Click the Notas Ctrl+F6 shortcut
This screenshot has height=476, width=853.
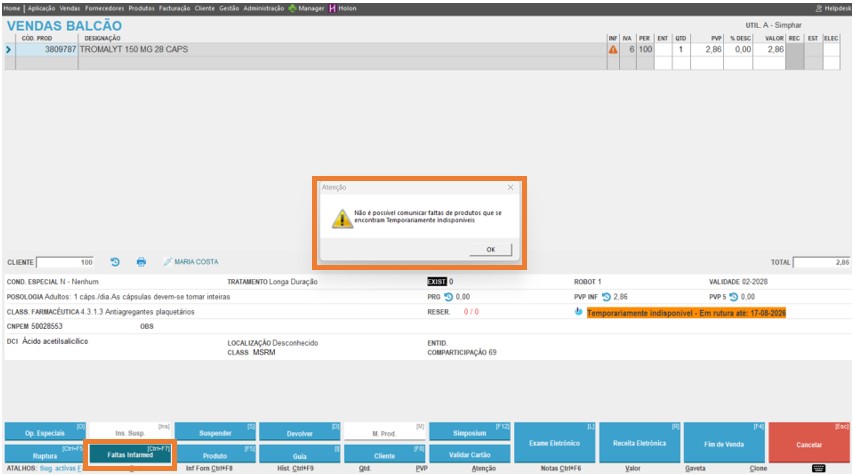click(x=560, y=468)
